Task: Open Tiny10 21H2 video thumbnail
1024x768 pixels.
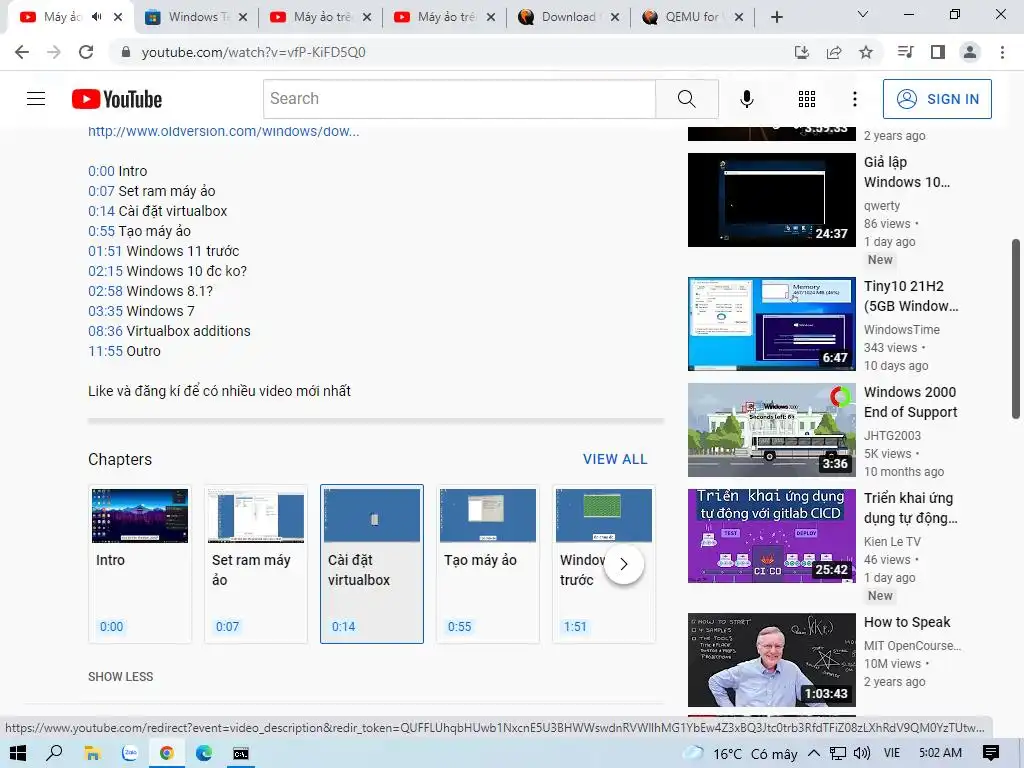Action: 771,324
